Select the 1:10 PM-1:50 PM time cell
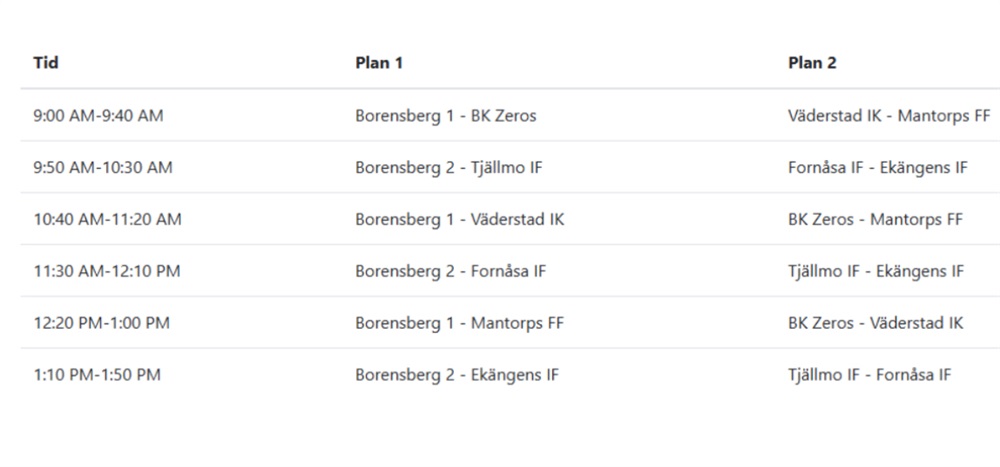 pyautogui.click(x=97, y=375)
